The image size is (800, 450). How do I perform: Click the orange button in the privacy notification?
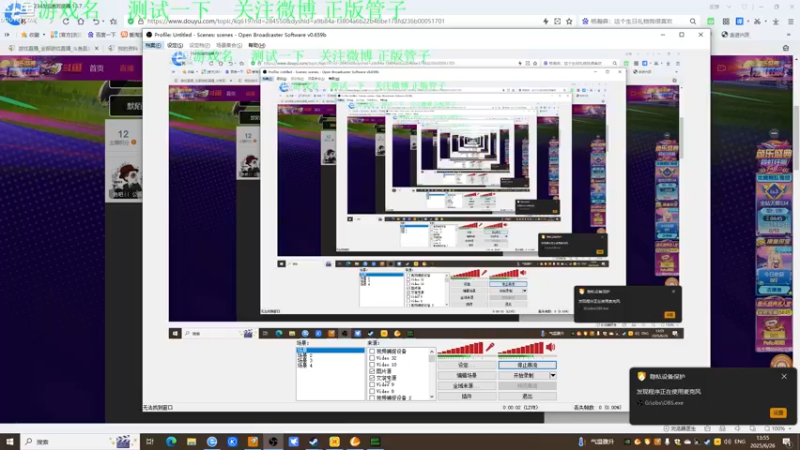click(x=778, y=413)
